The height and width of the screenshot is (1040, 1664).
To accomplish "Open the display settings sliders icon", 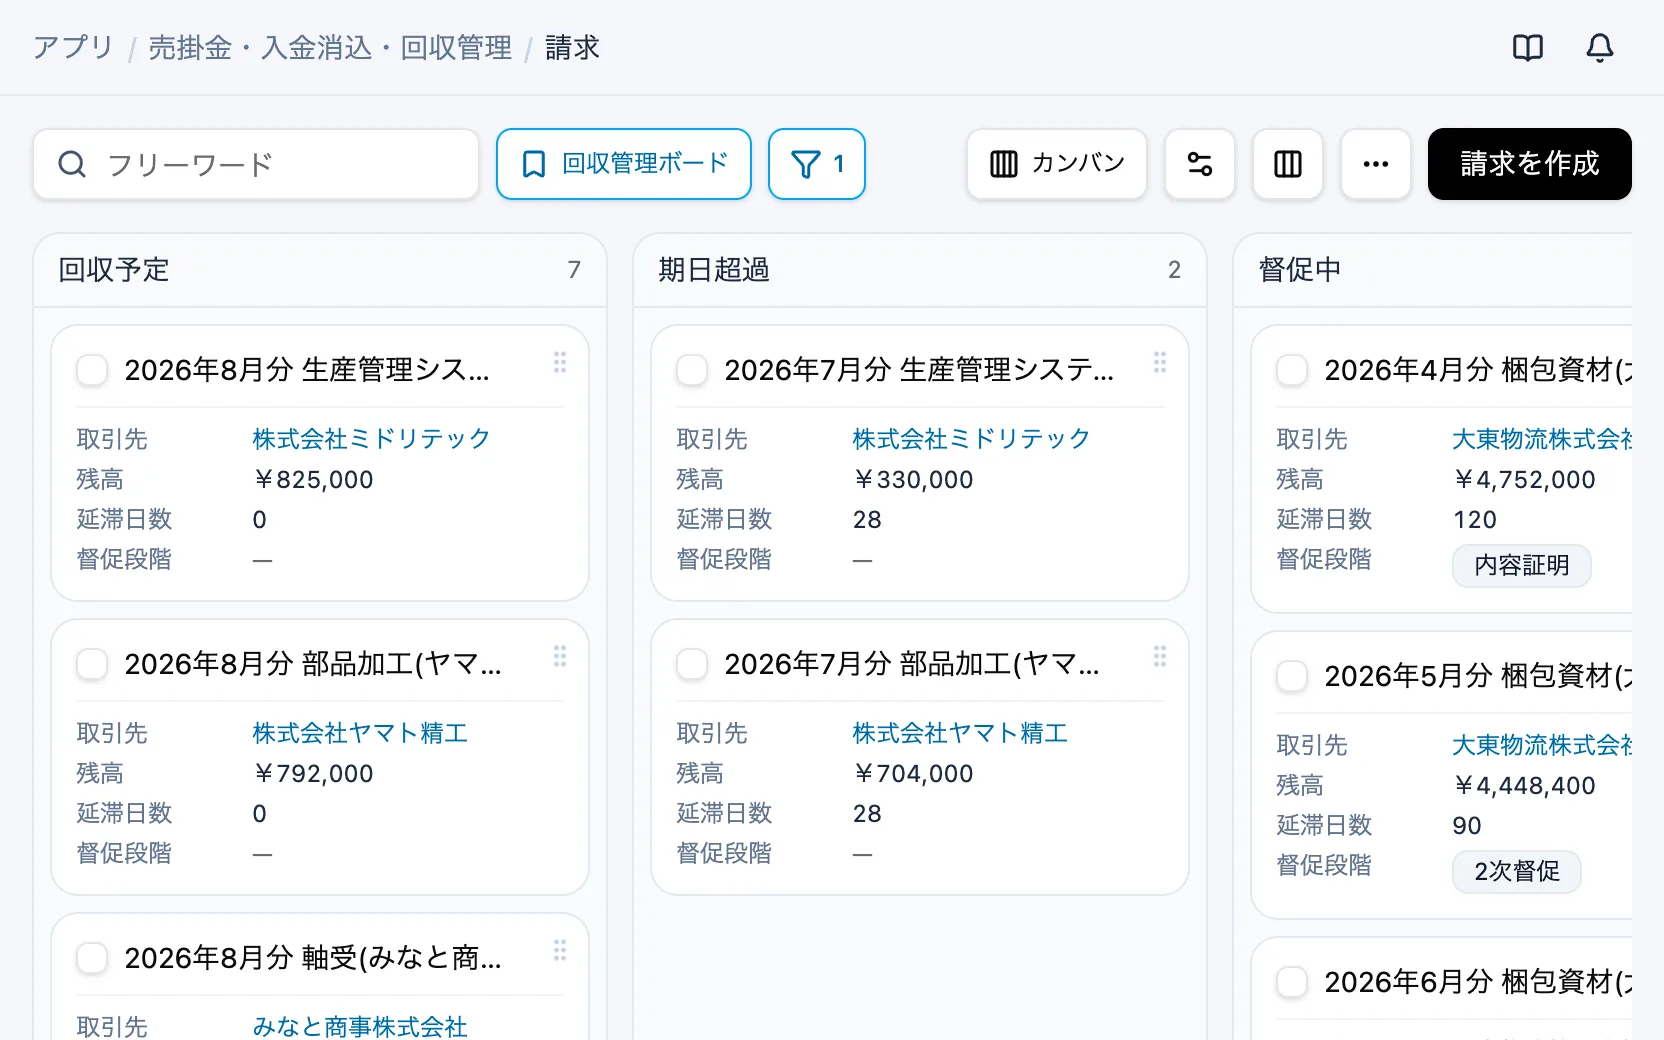I will coord(1200,164).
